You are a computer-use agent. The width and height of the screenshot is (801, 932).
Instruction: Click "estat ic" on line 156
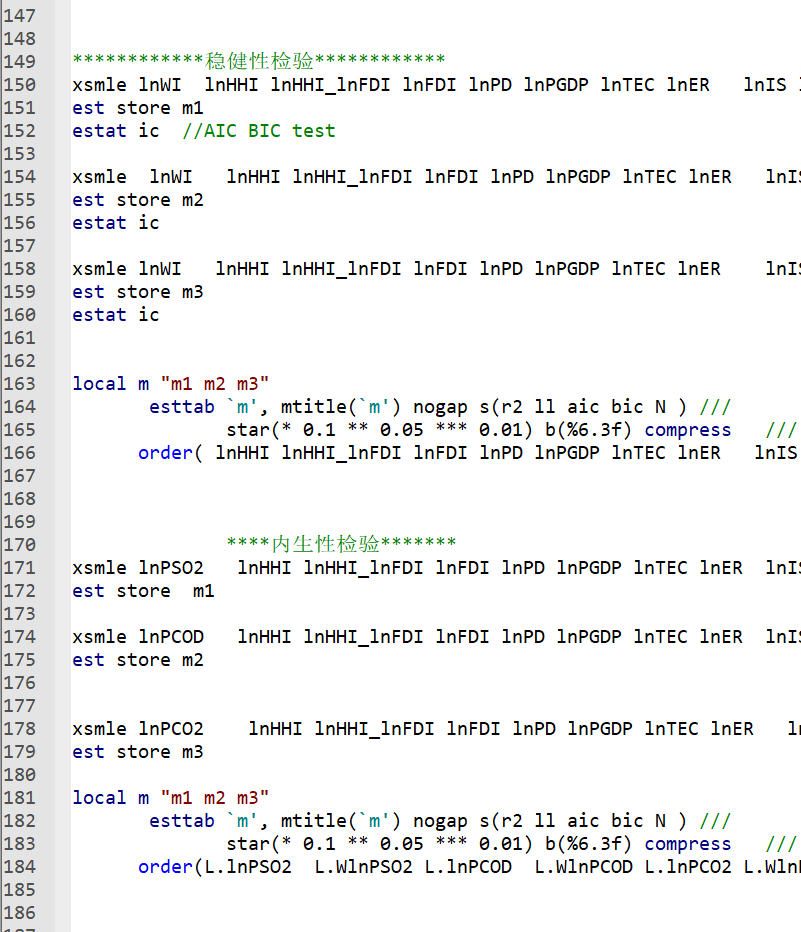(x=116, y=223)
